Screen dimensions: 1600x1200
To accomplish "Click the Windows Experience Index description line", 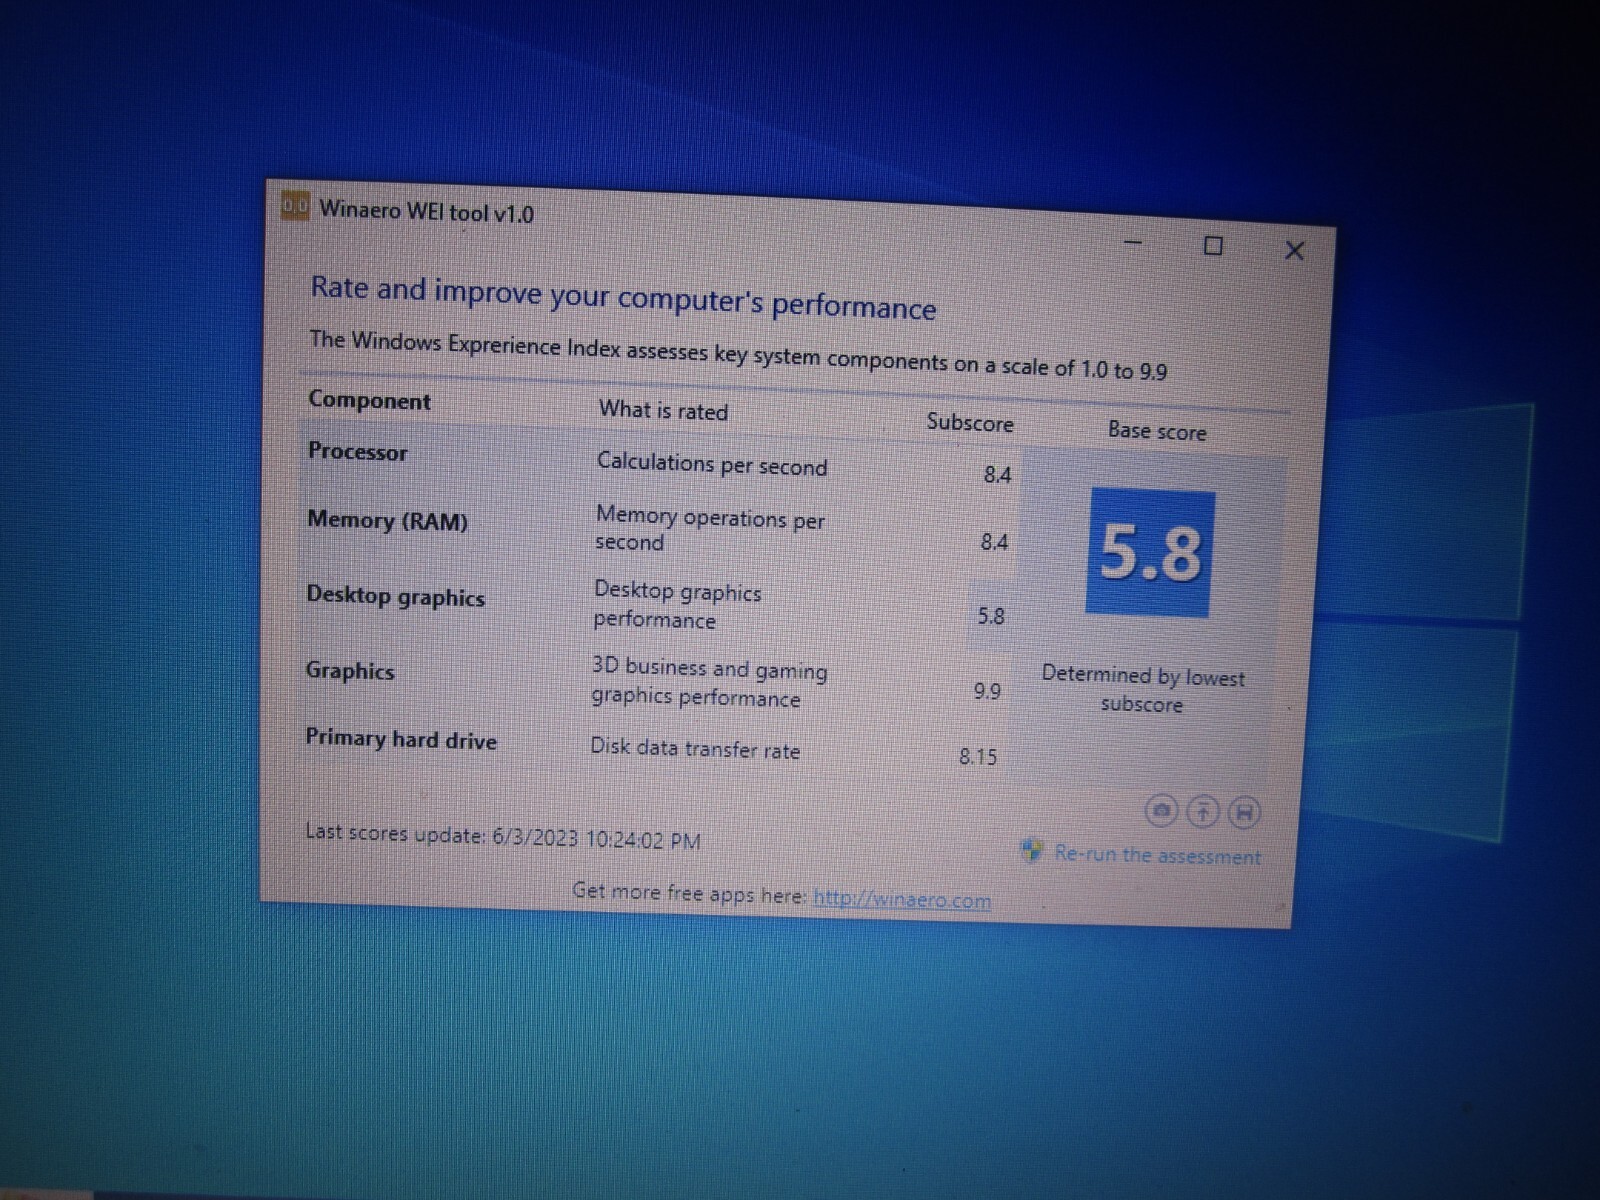I will [x=738, y=355].
